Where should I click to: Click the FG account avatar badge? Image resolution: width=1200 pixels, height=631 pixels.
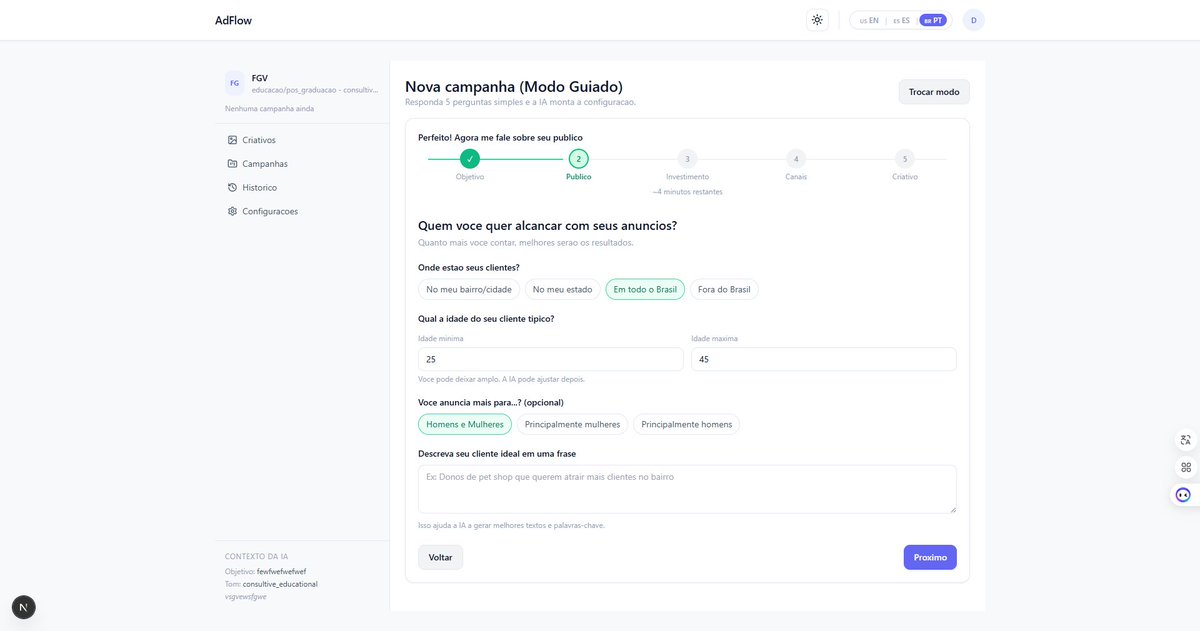pyautogui.click(x=234, y=83)
